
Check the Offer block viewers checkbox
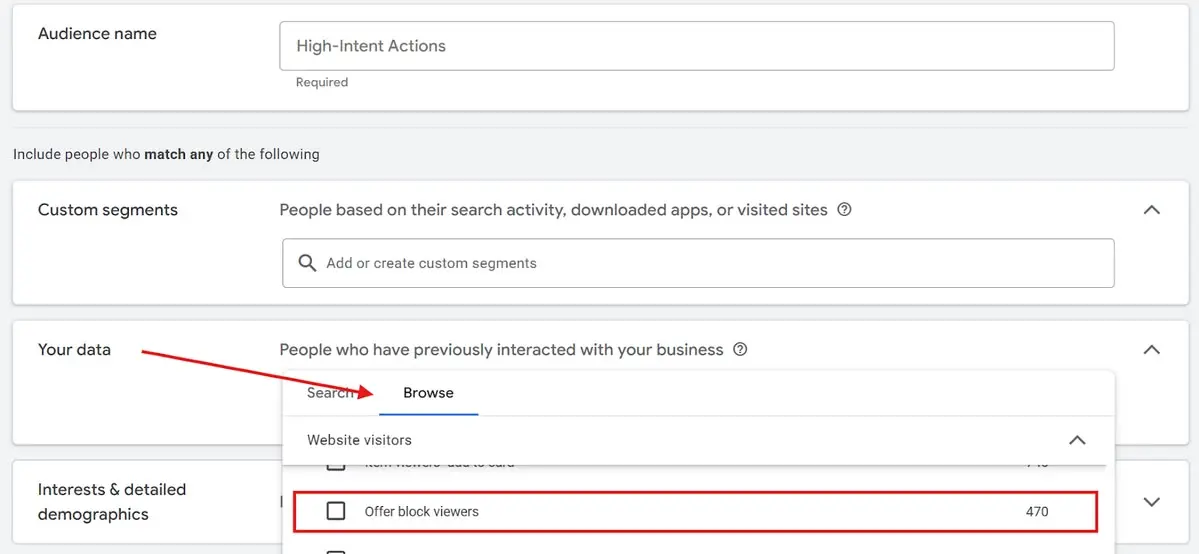click(336, 511)
